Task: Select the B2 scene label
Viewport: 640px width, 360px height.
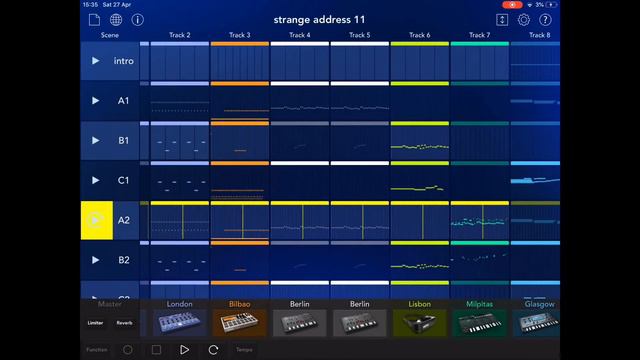Action: point(124,260)
